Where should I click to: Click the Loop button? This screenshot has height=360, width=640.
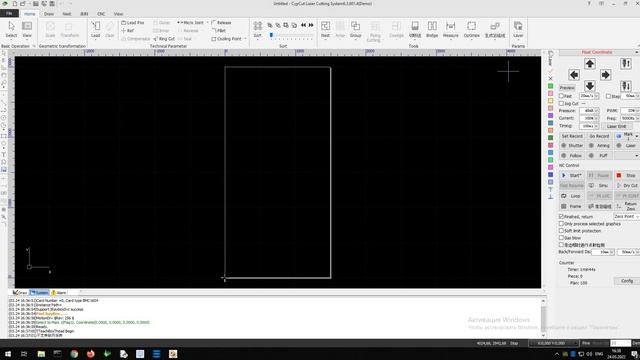click(571, 196)
